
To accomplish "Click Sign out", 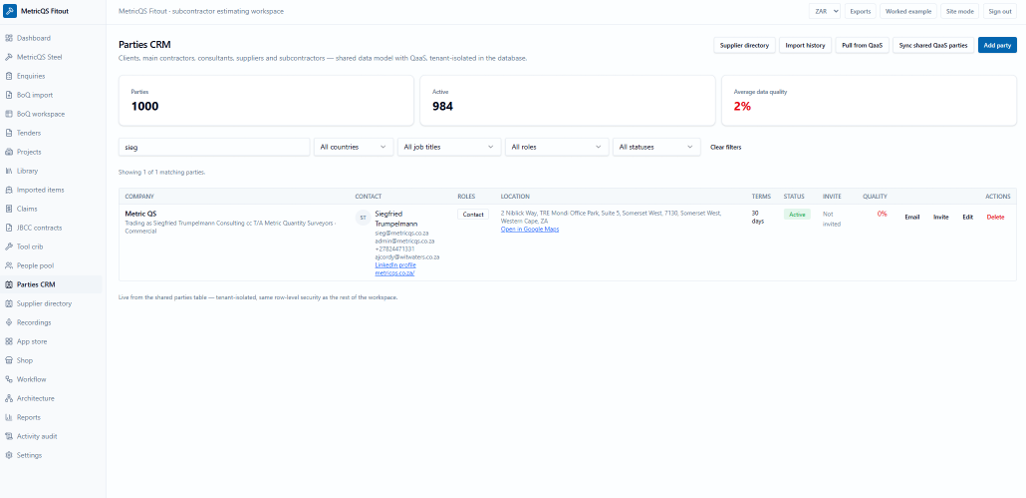I will pos(1000,11).
